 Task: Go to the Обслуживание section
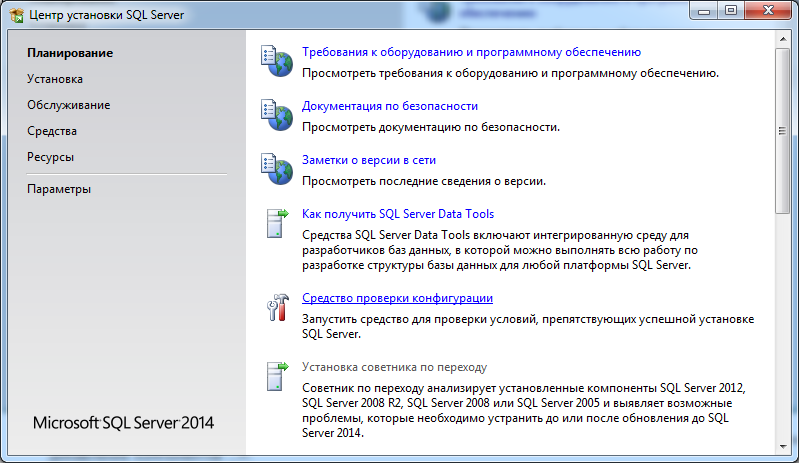[68, 105]
